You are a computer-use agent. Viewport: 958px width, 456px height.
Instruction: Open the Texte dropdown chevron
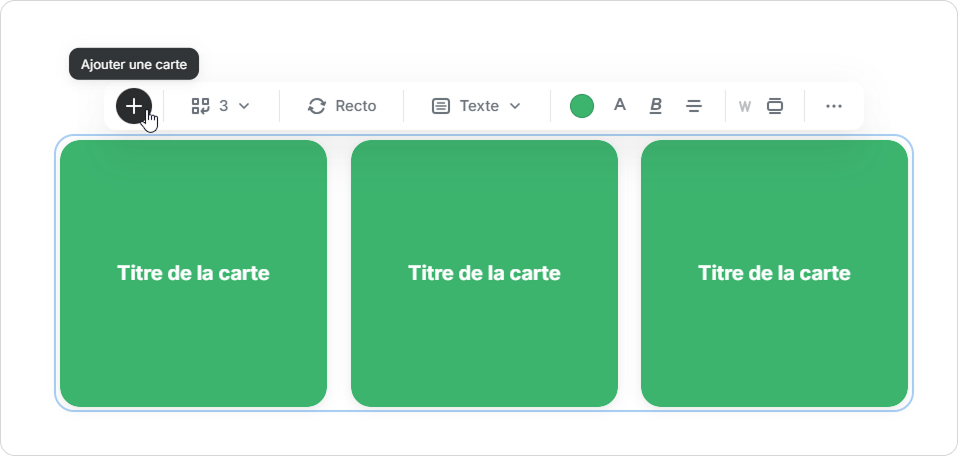[516, 106]
